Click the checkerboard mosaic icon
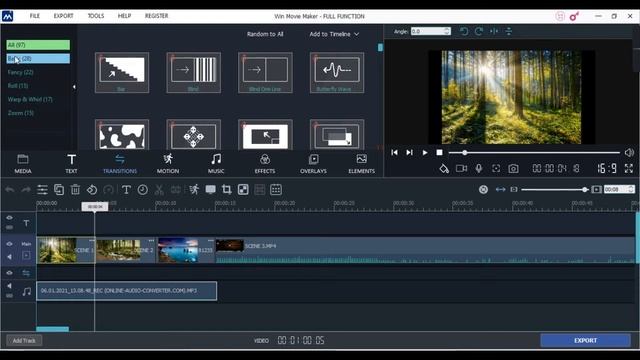Image resolution: width=640 pixels, height=360 pixels. pos(243,190)
